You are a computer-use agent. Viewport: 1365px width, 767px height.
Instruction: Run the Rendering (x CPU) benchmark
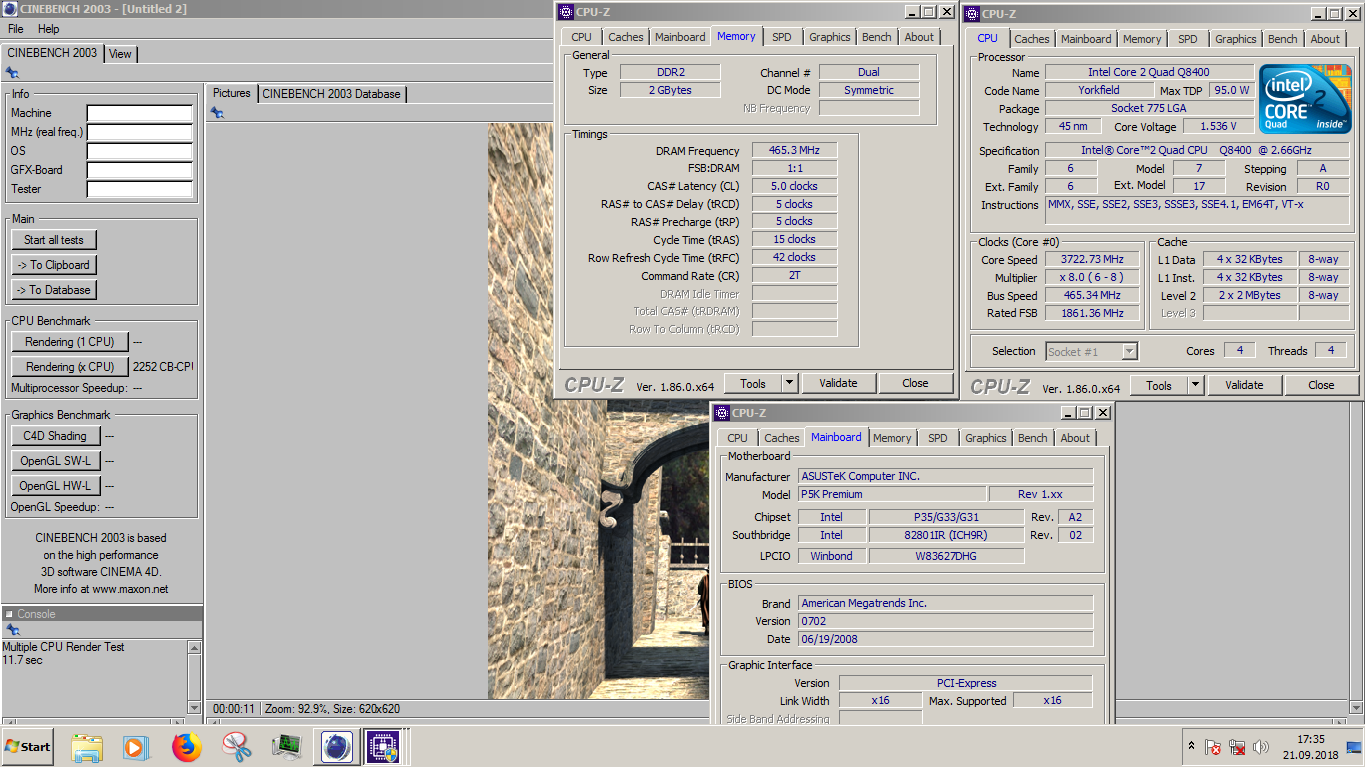coord(70,367)
